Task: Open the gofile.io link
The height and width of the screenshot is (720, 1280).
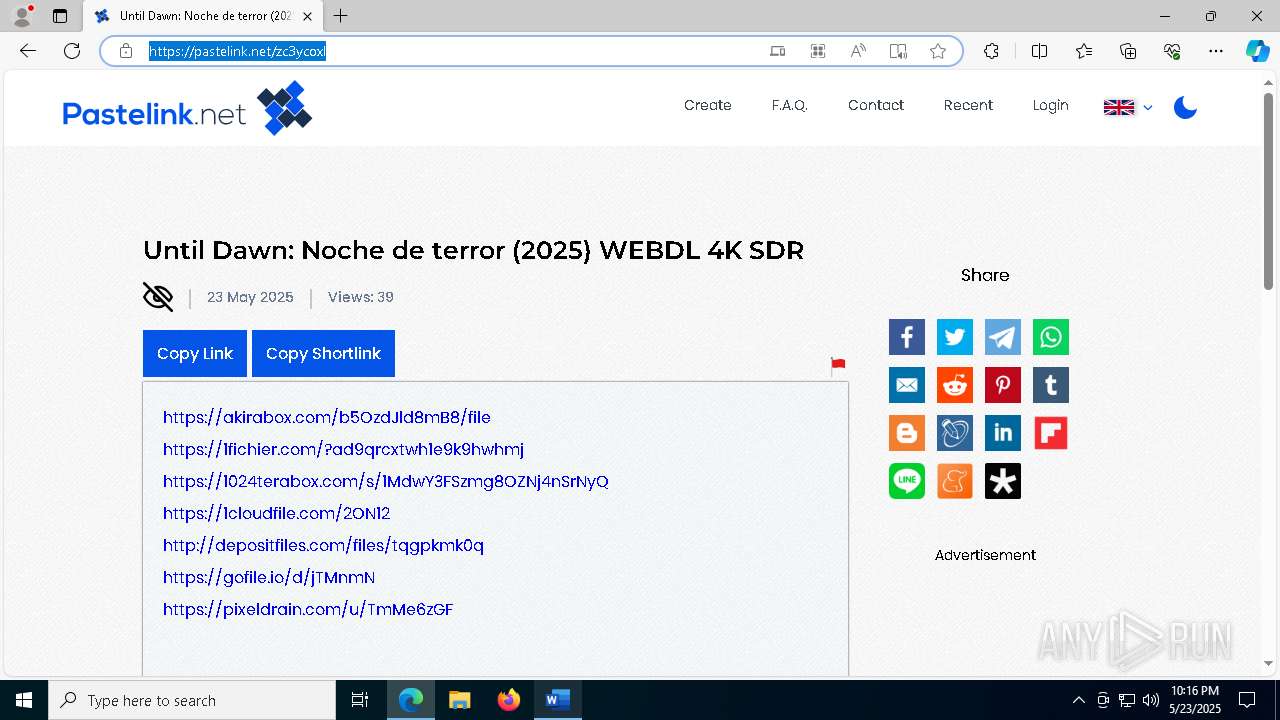Action: coord(269,577)
